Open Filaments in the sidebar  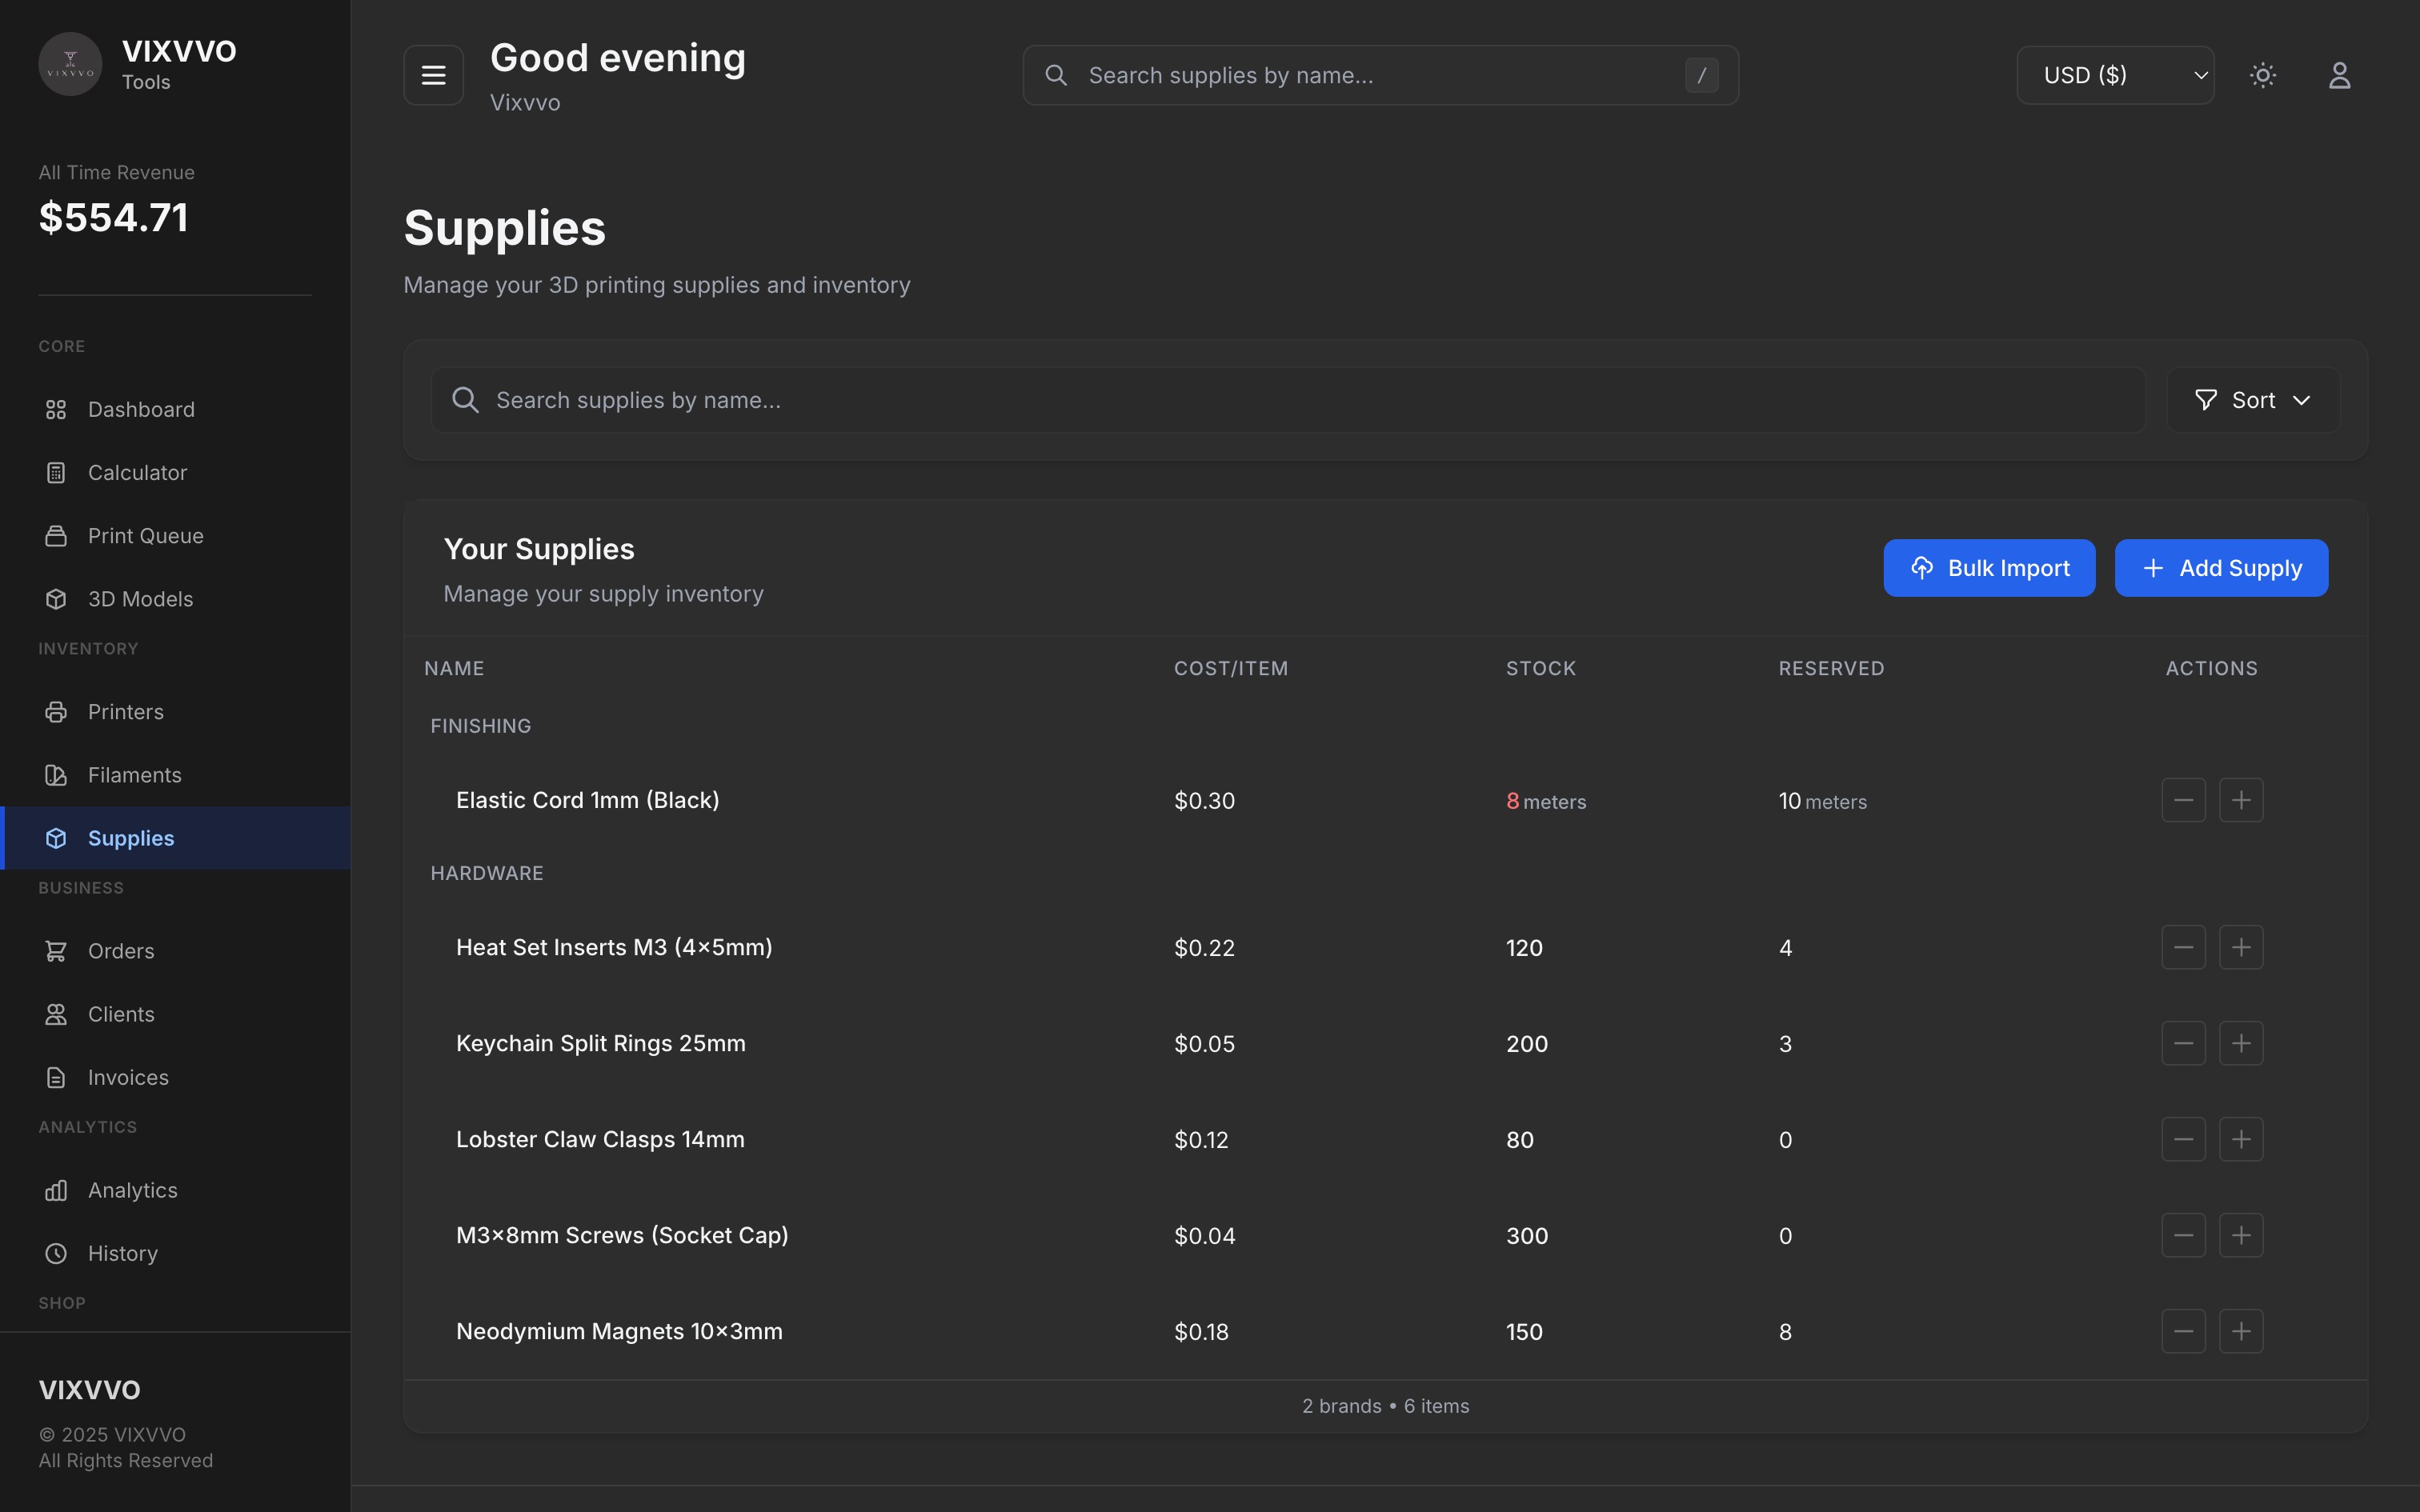click(134, 775)
